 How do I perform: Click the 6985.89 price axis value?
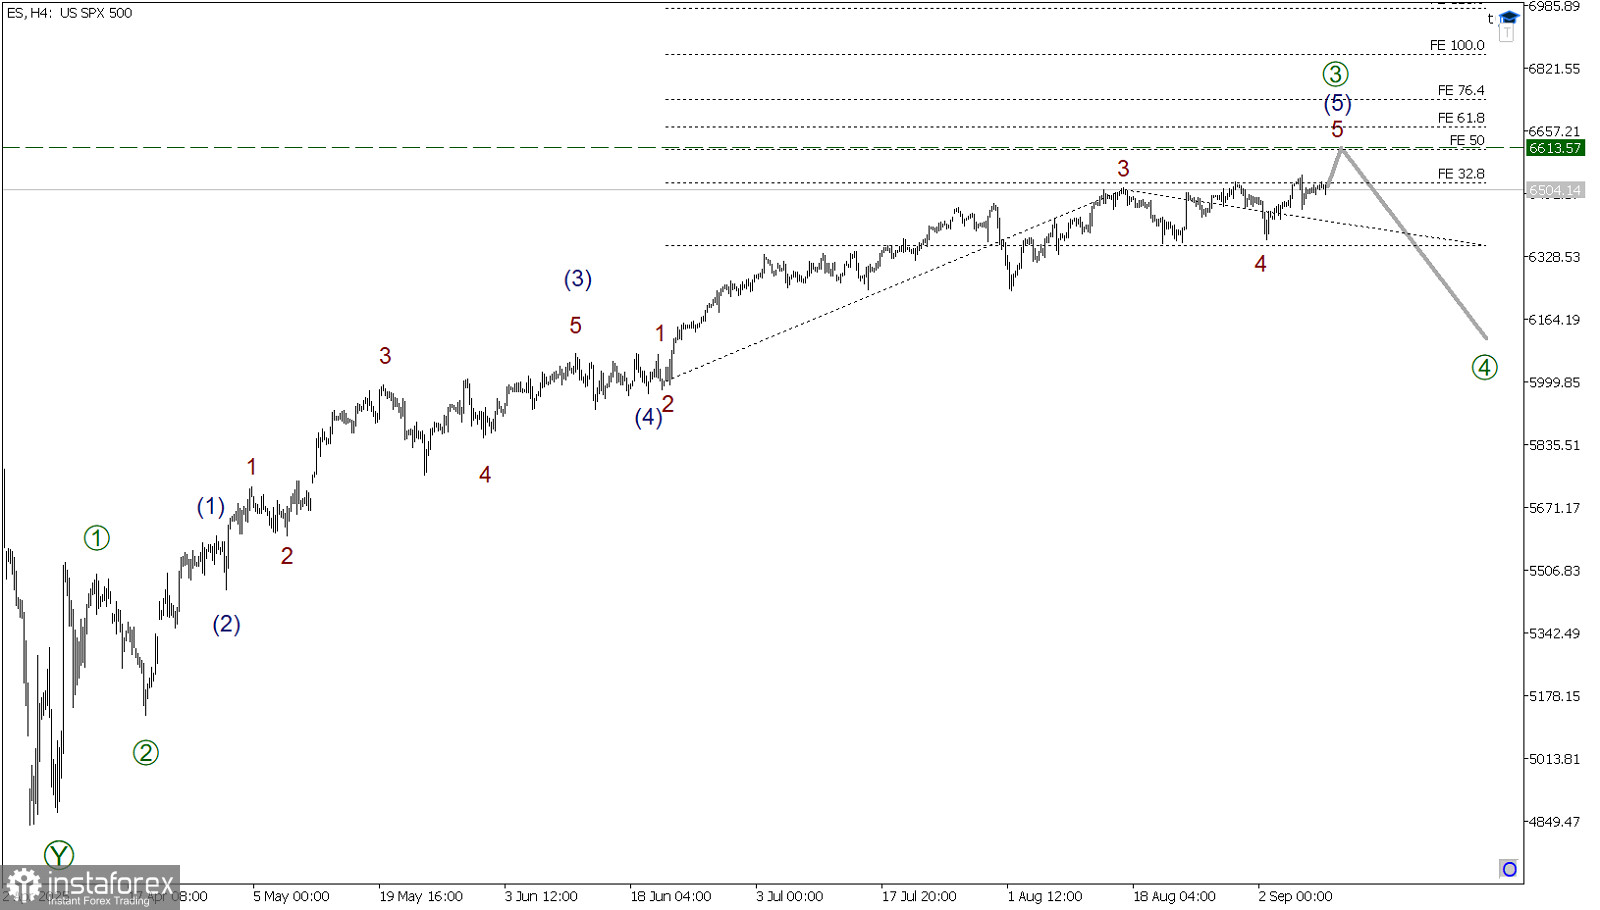pos(1554,6)
